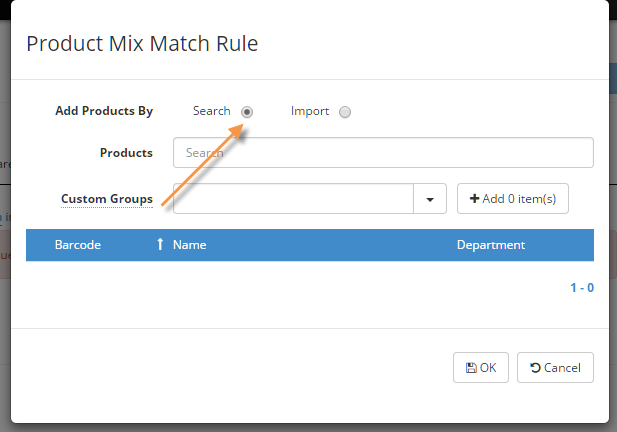Click the ascending sort arrow icon
This screenshot has height=432, width=617.
[160, 245]
